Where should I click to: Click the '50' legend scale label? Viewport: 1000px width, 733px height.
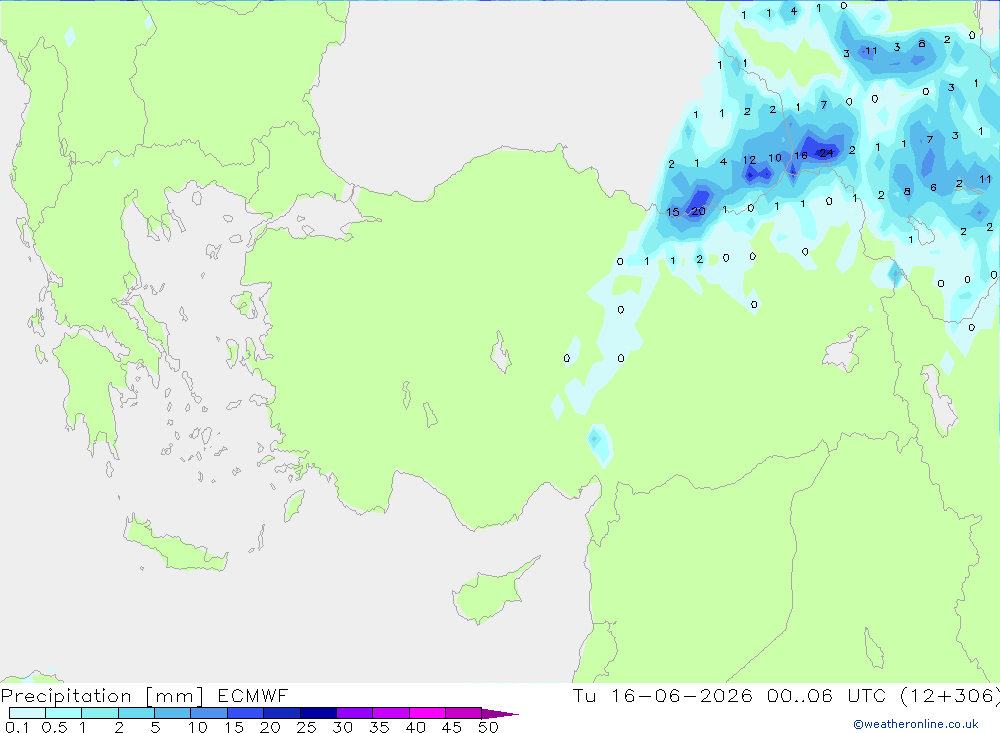pos(488,727)
